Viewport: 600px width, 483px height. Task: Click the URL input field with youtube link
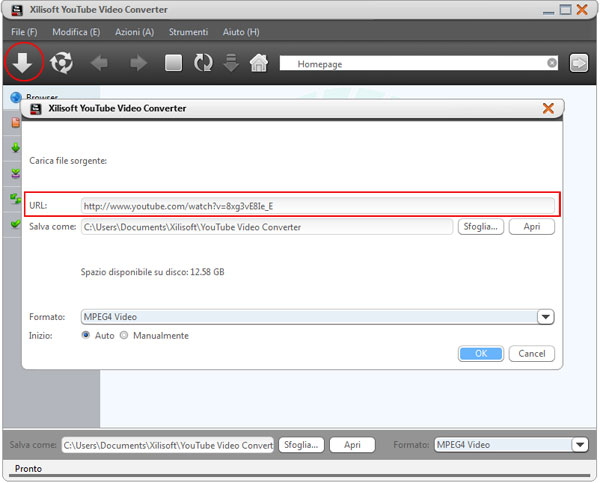pyautogui.click(x=317, y=206)
